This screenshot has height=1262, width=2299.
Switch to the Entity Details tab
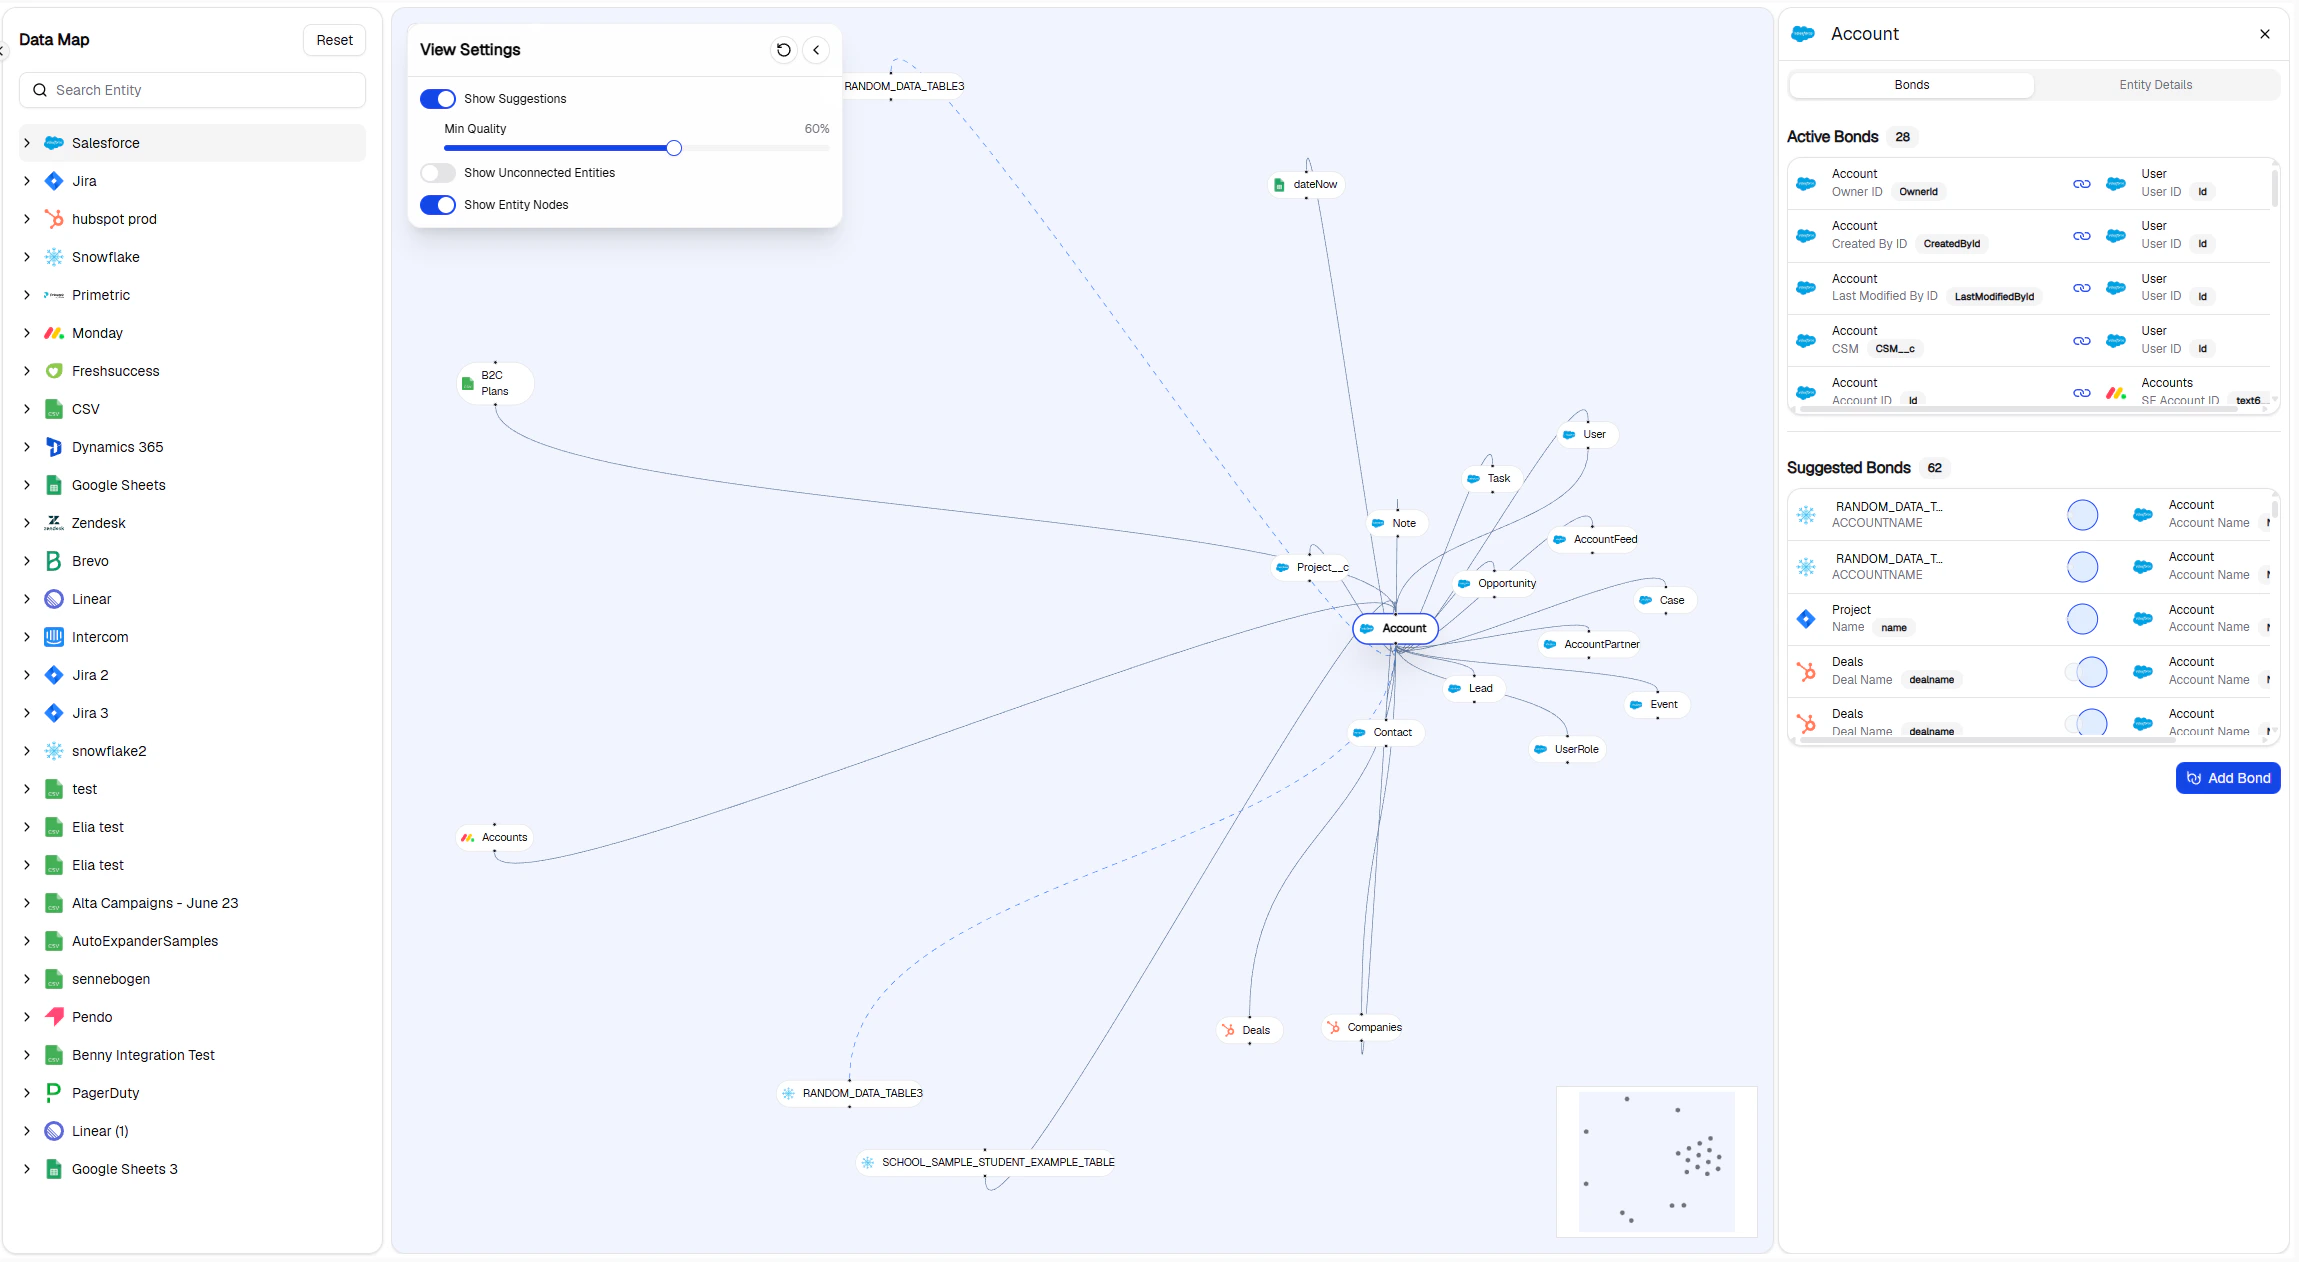(2155, 85)
